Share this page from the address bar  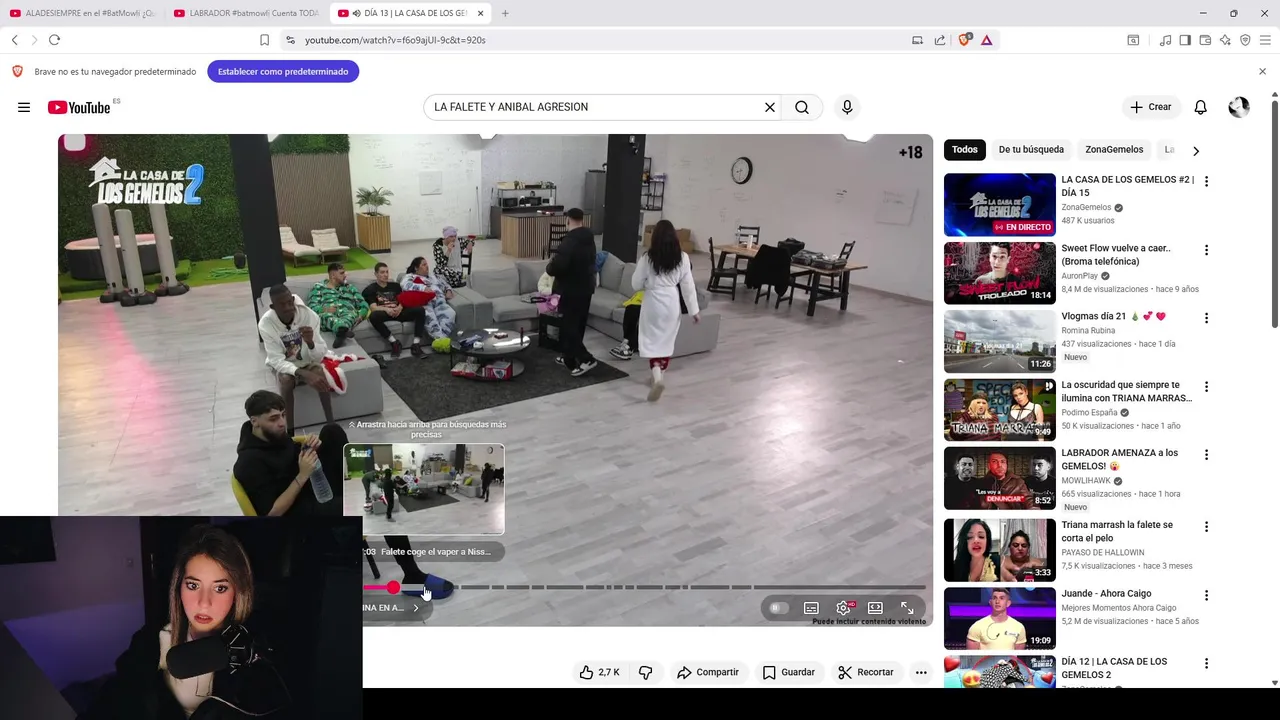click(940, 40)
